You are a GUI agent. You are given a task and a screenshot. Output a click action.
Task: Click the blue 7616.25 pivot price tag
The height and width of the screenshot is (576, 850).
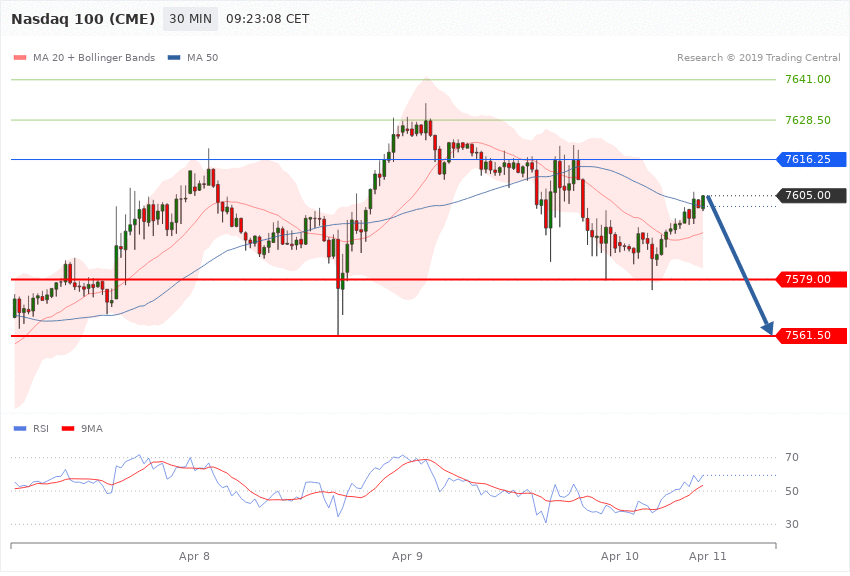(x=811, y=159)
